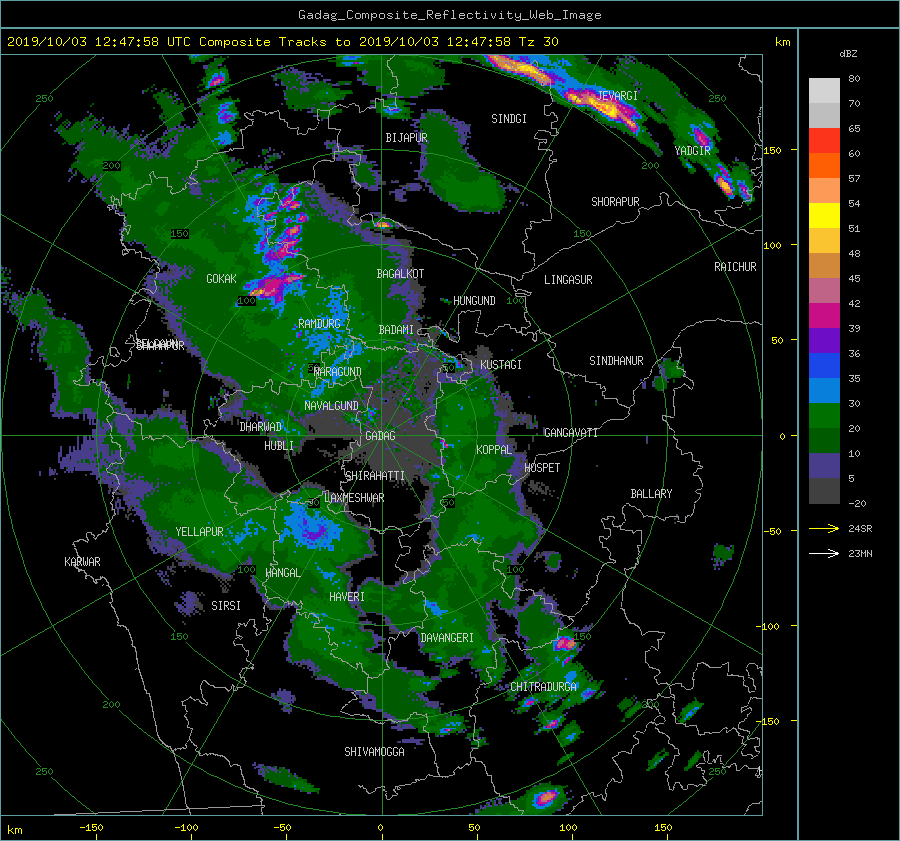This screenshot has height=841, width=900.
Task: Click the dBZ legend heading
Action: click(848, 54)
